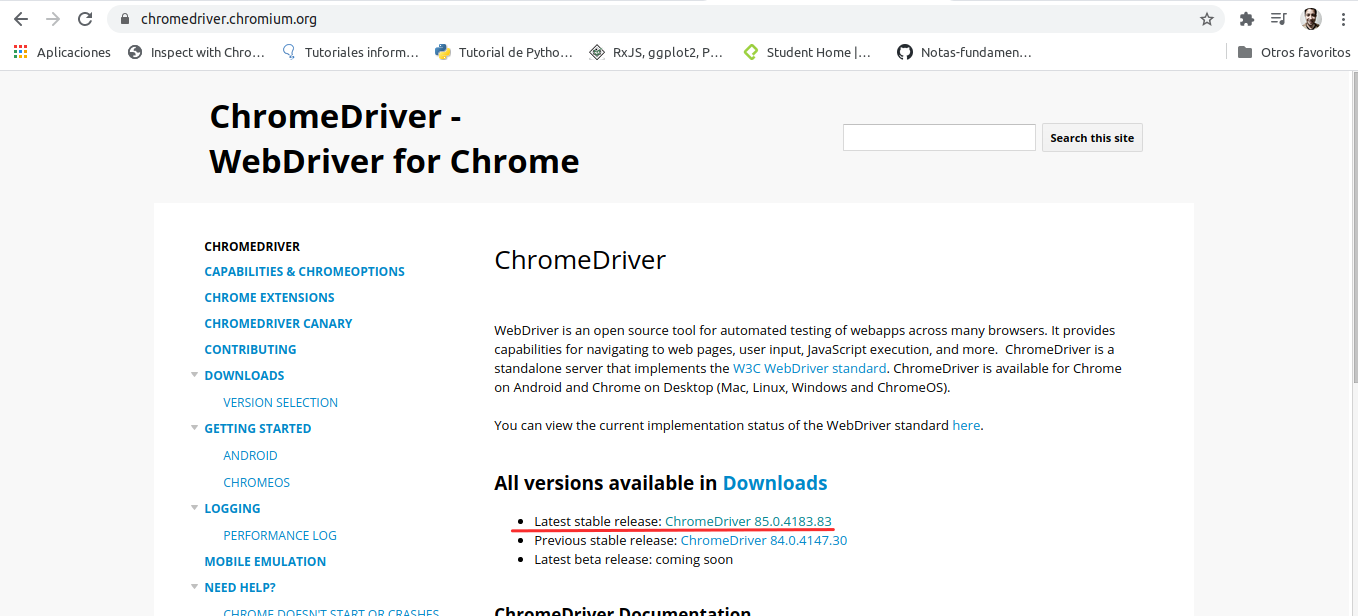The height and width of the screenshot is (616, 1358).
Task: Collapse the Getting Started section arrow
Action: pos(194,428)
